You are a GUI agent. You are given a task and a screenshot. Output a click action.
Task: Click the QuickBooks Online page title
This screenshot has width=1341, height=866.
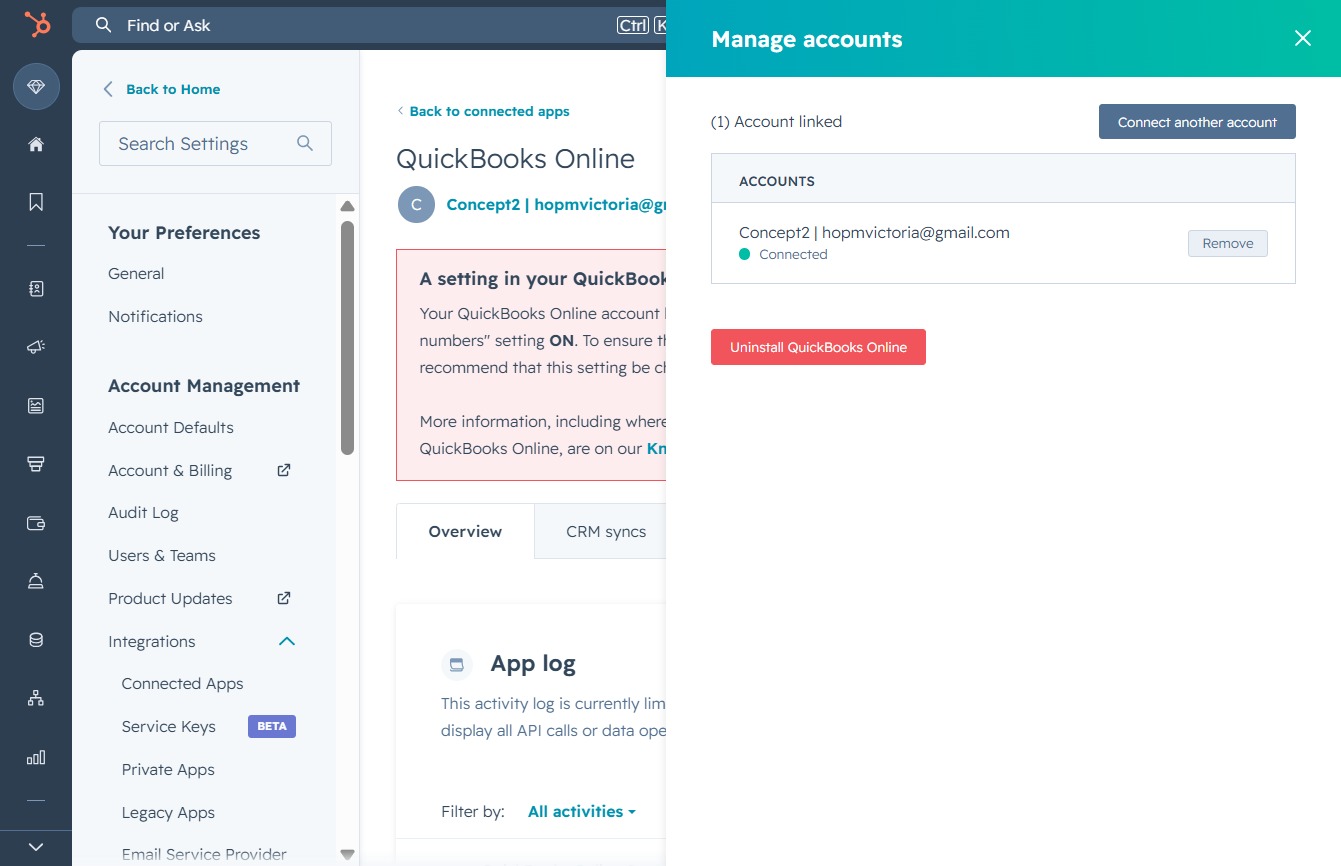pos(516,159)
